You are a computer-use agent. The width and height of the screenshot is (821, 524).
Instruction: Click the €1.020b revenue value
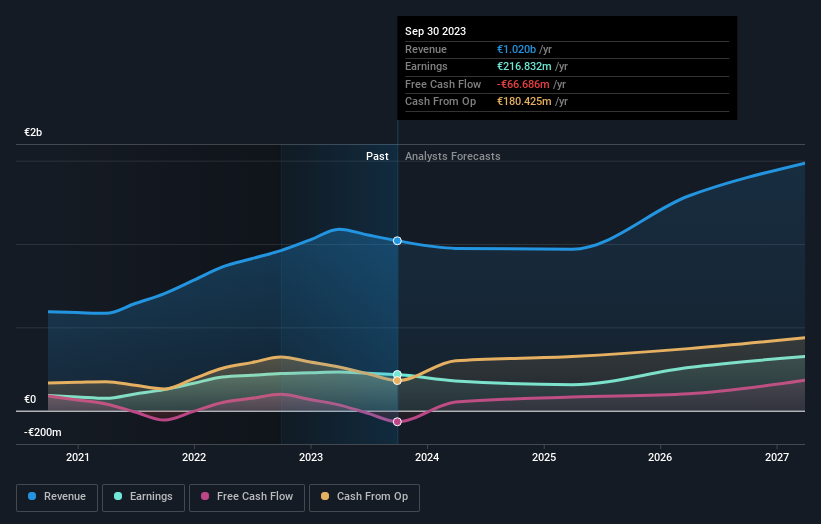(516, 49)
